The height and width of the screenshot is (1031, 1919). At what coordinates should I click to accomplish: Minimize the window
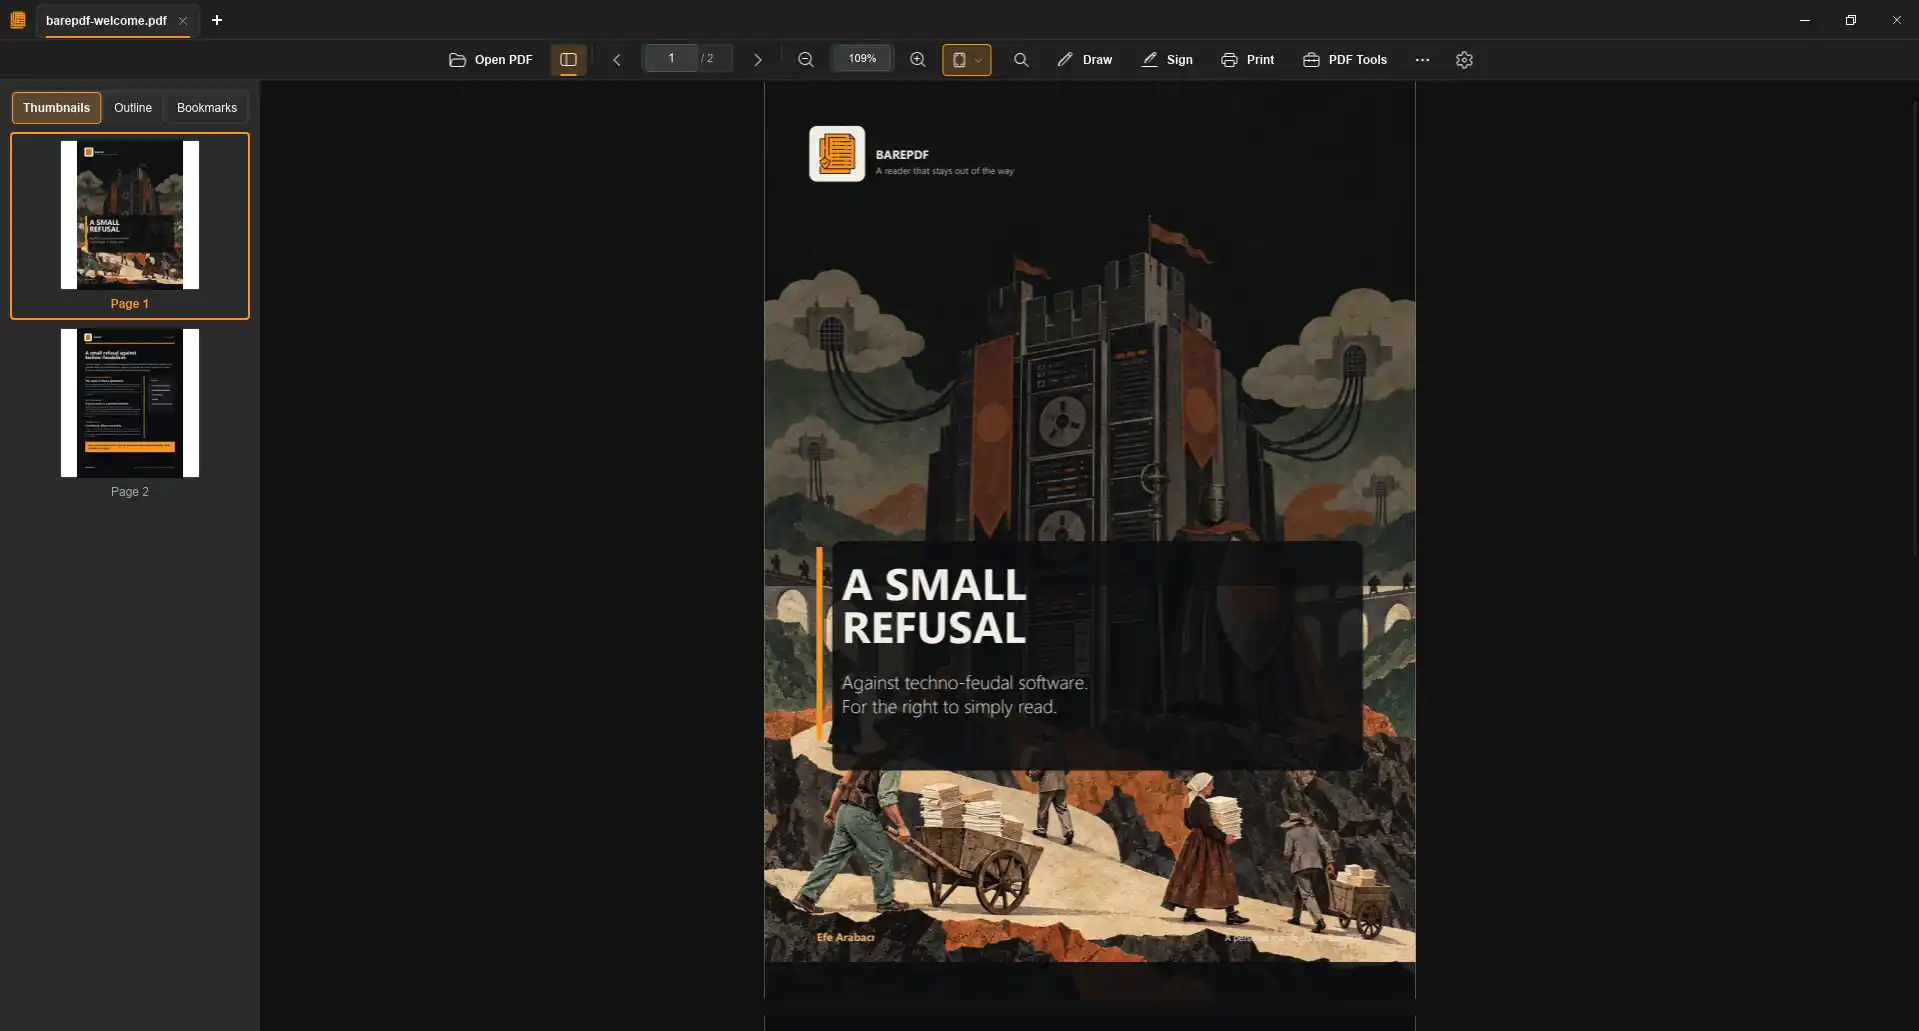(1805, 20)
